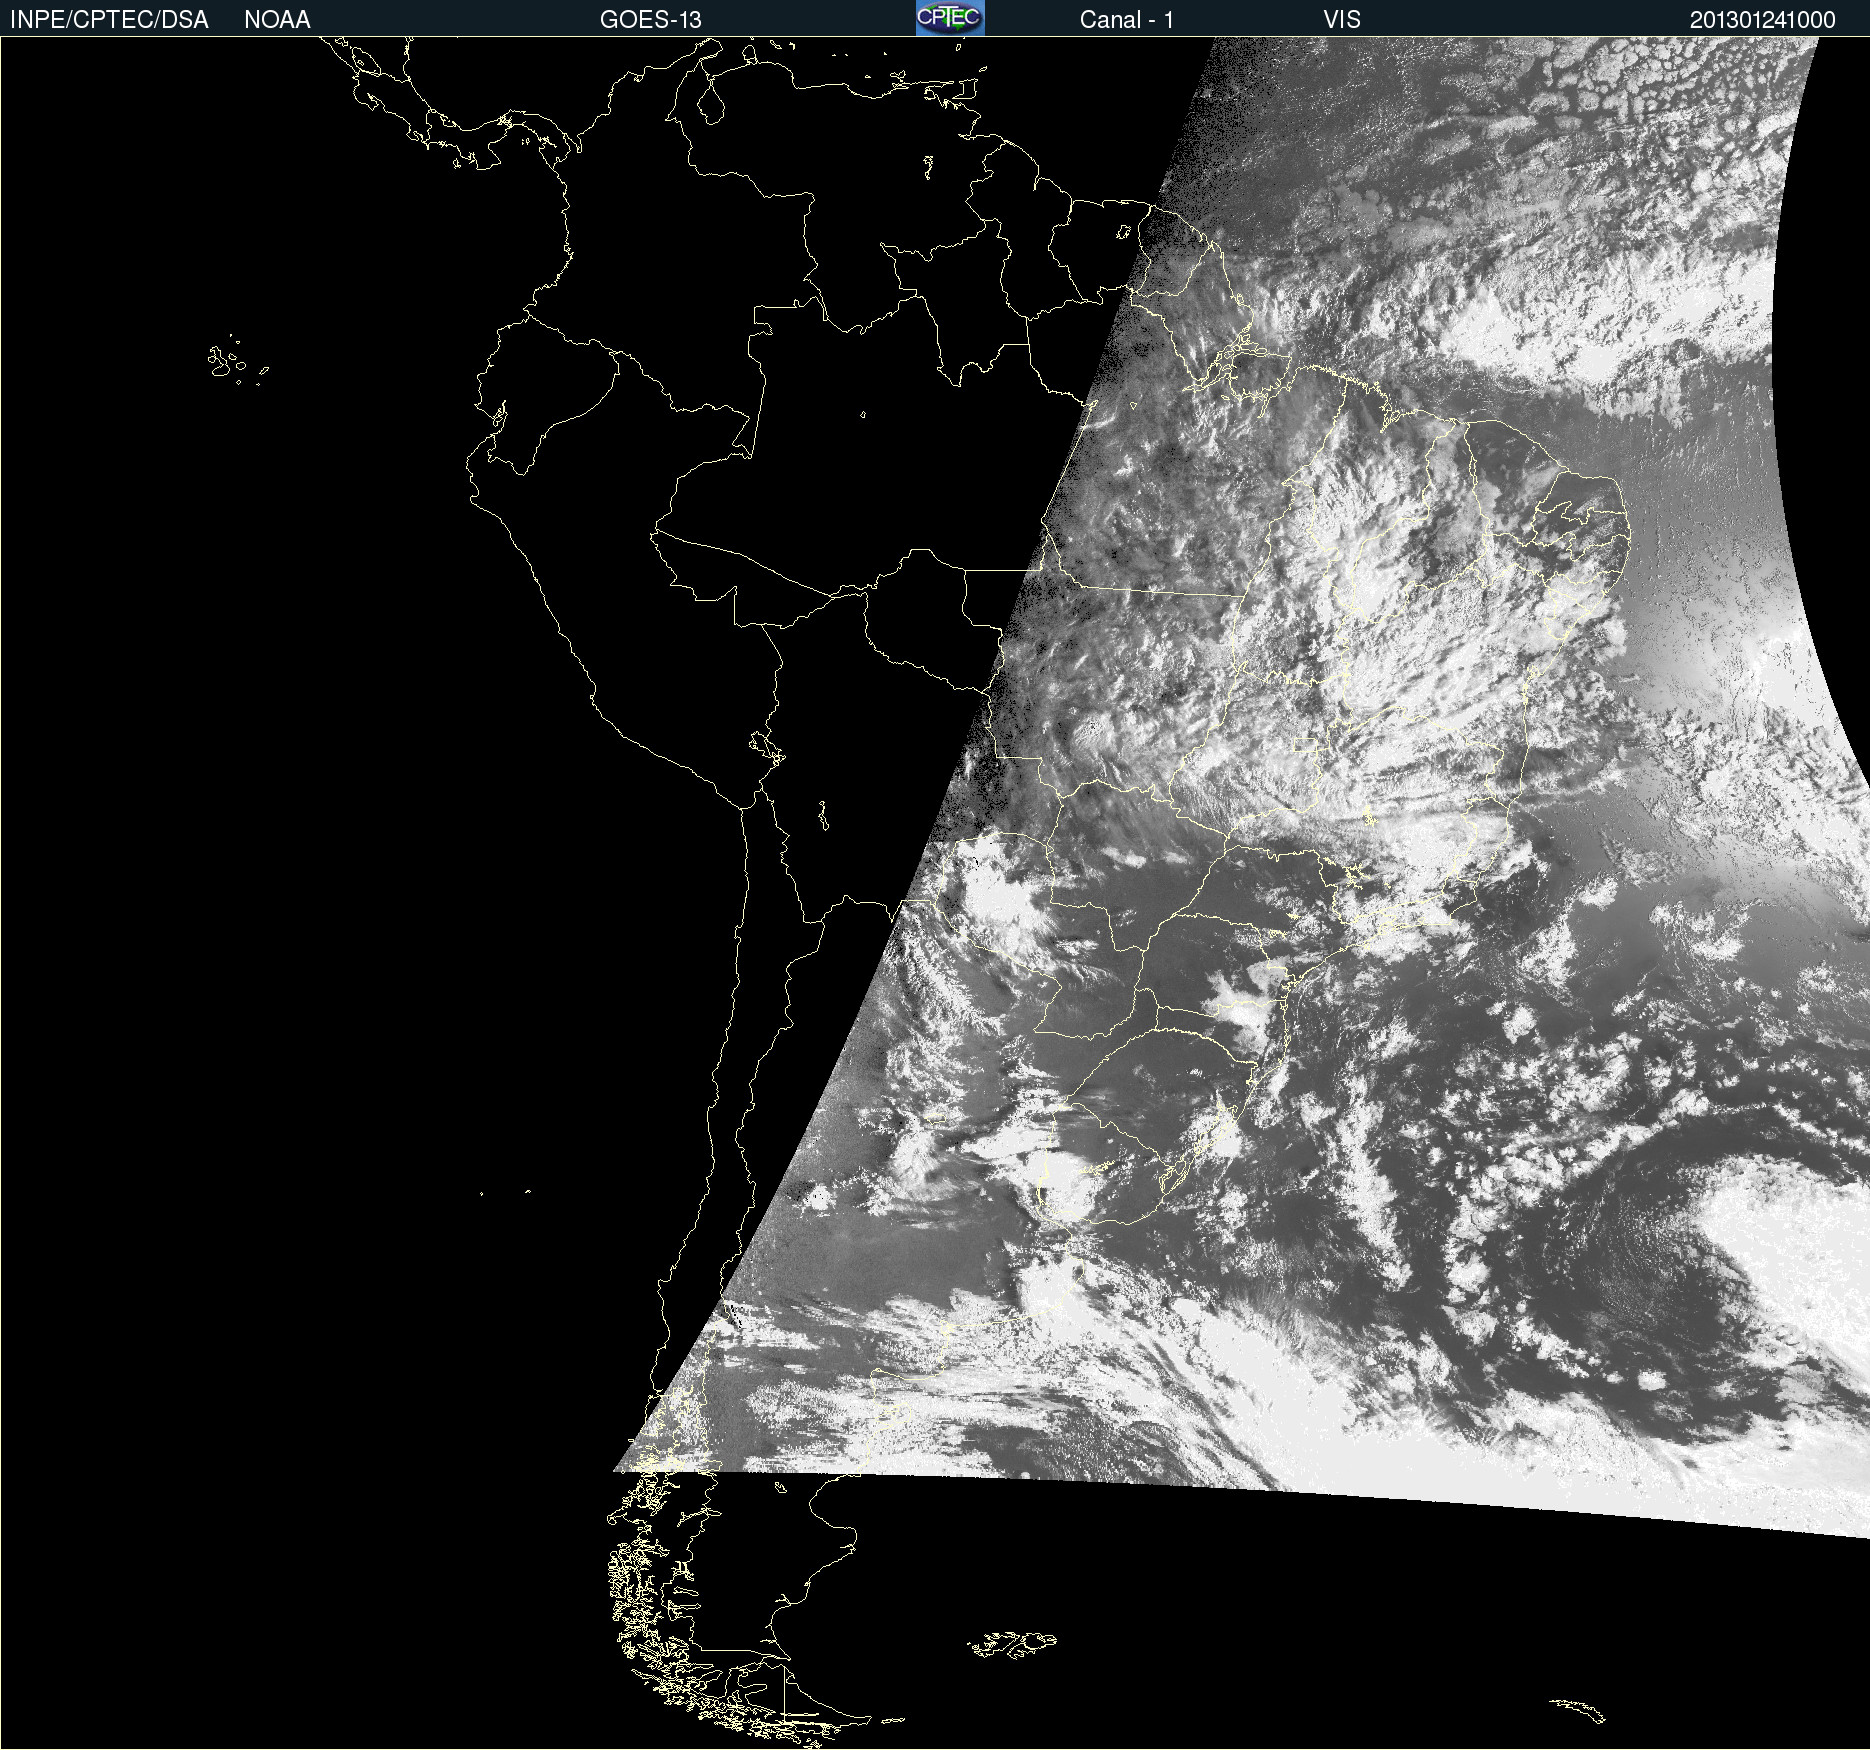
Task: Click the Canal - 1 label
Action: (x=1126, y=20)
